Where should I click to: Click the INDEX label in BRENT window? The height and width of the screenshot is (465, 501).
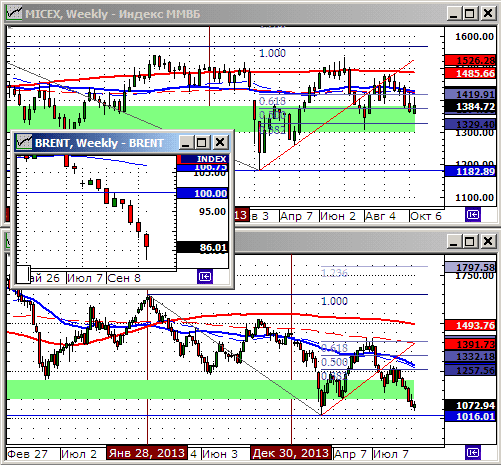click(x=203, y=159)
